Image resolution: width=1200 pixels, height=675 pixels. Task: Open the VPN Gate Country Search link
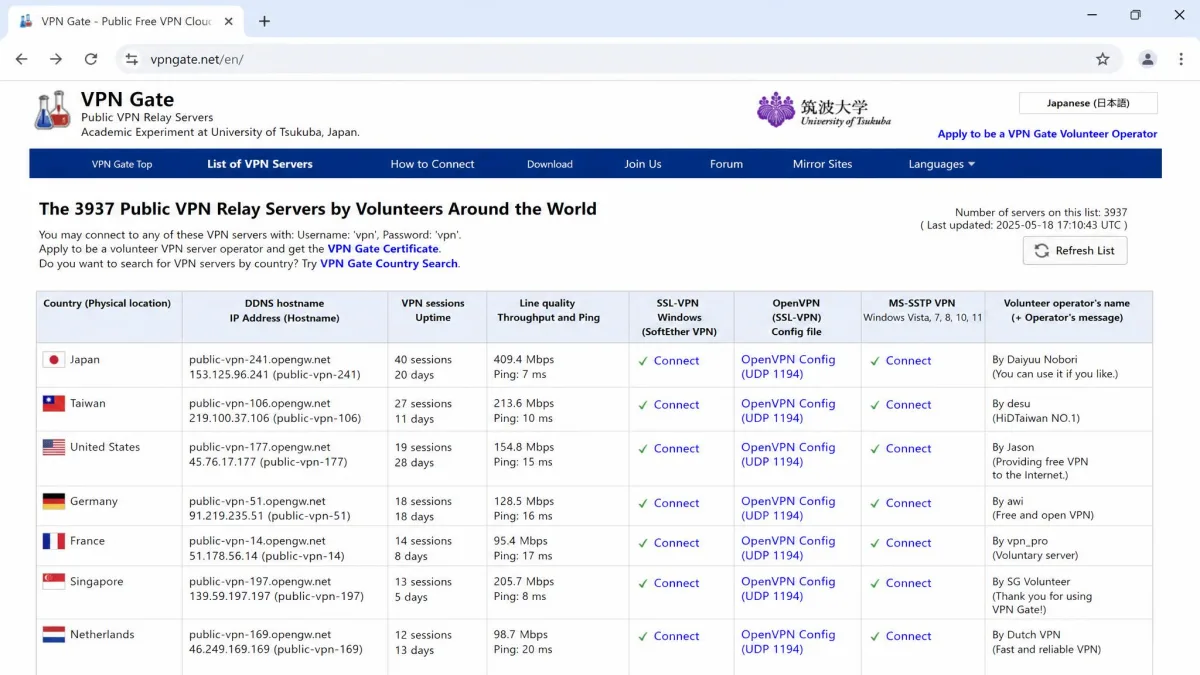point(389,264)
